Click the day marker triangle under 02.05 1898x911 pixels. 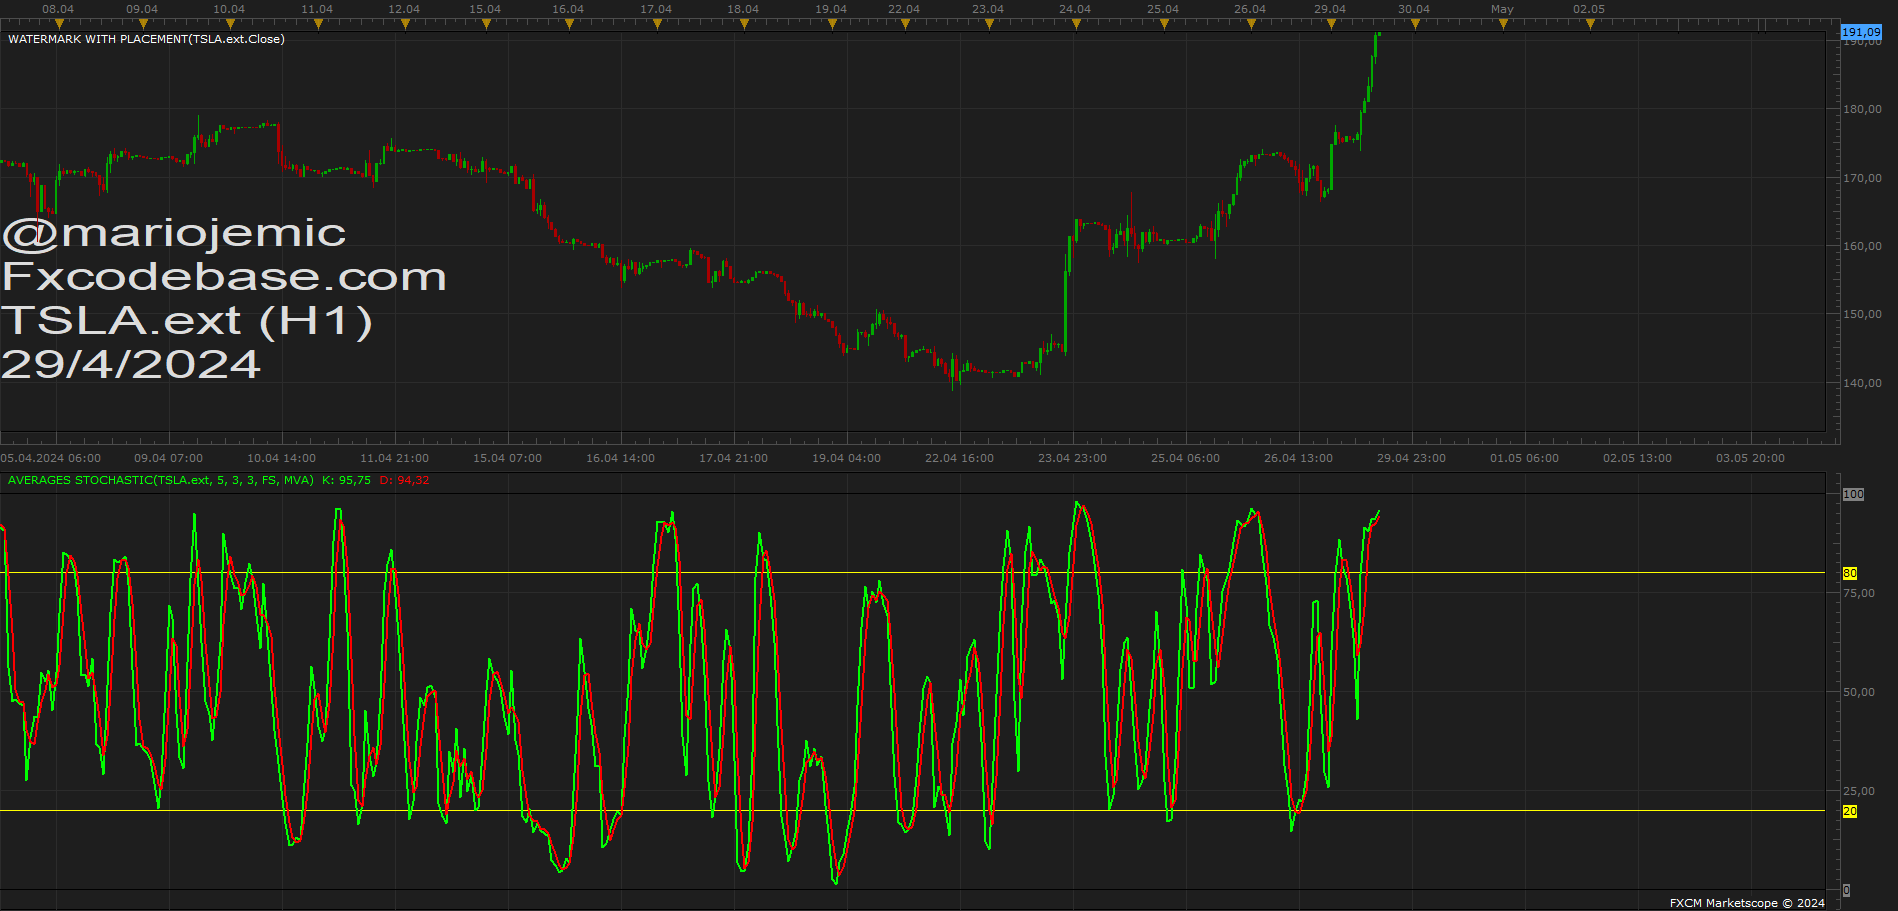1590,24
